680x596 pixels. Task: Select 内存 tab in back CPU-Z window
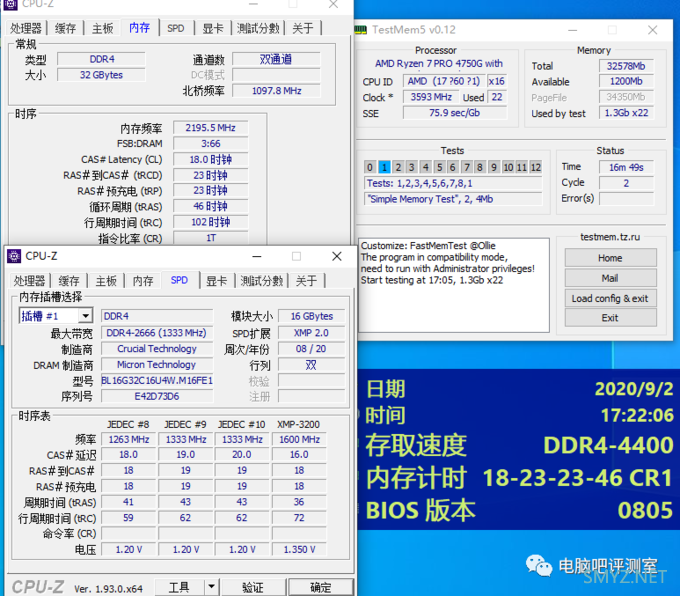click(140, 28)
